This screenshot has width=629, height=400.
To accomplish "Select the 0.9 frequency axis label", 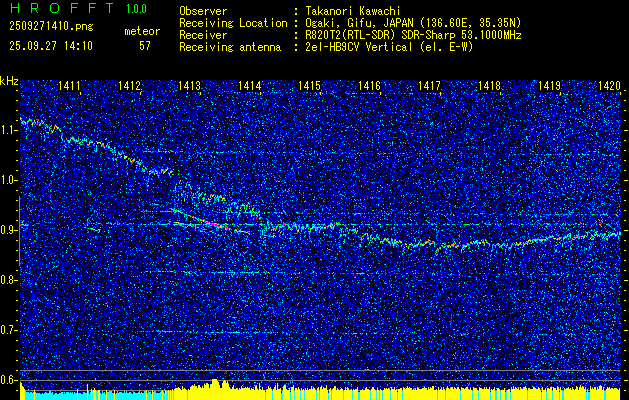I will [x=9, y=230].
